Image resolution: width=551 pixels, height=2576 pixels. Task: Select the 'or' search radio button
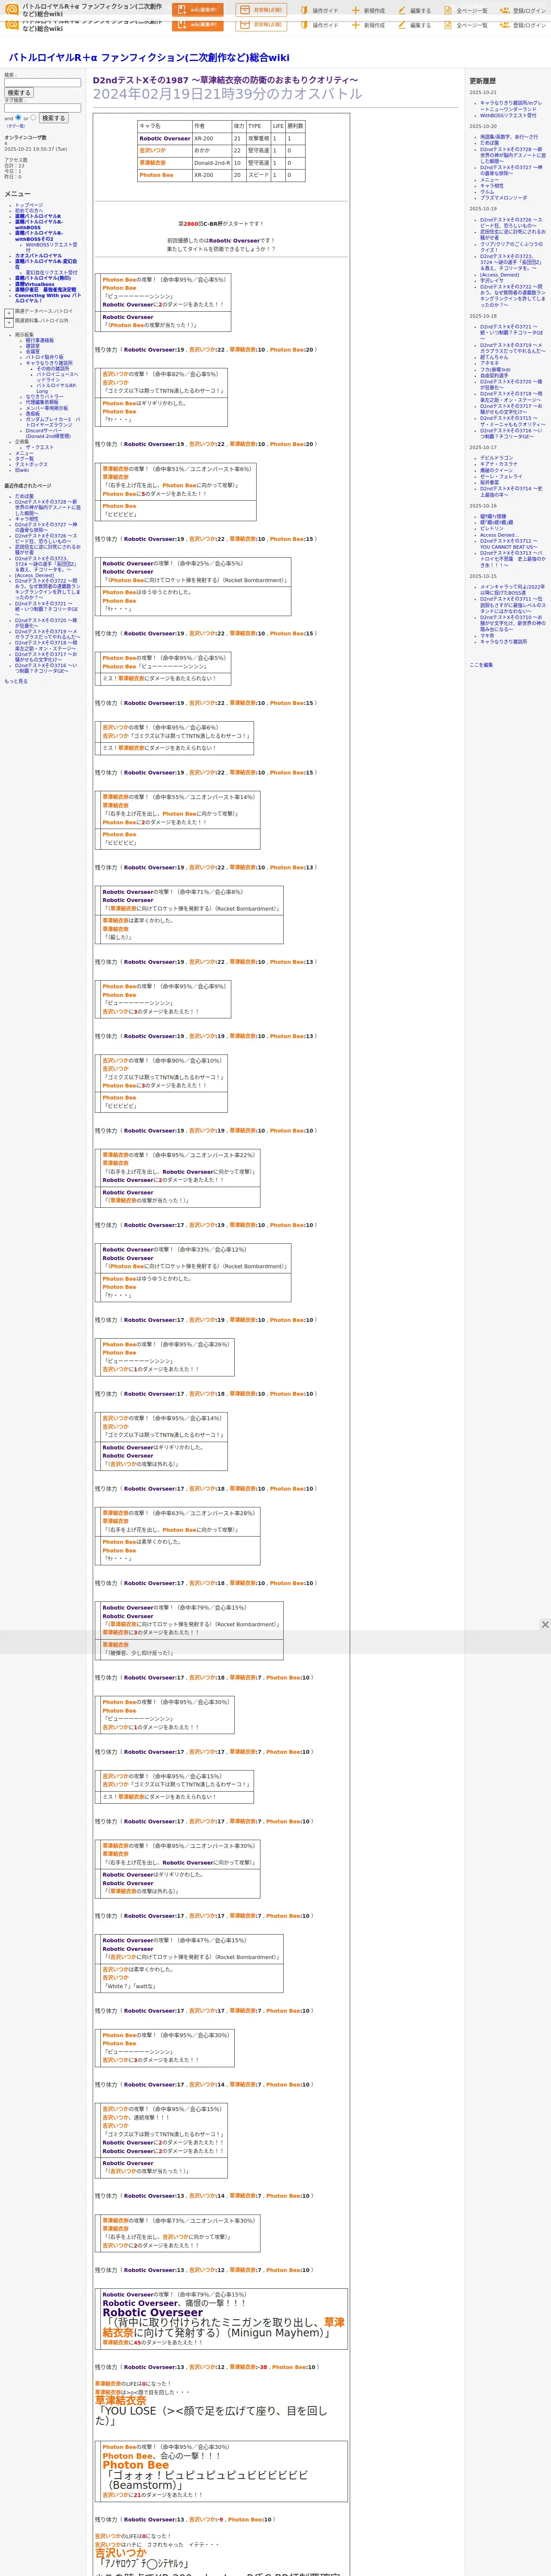(33, 117)
